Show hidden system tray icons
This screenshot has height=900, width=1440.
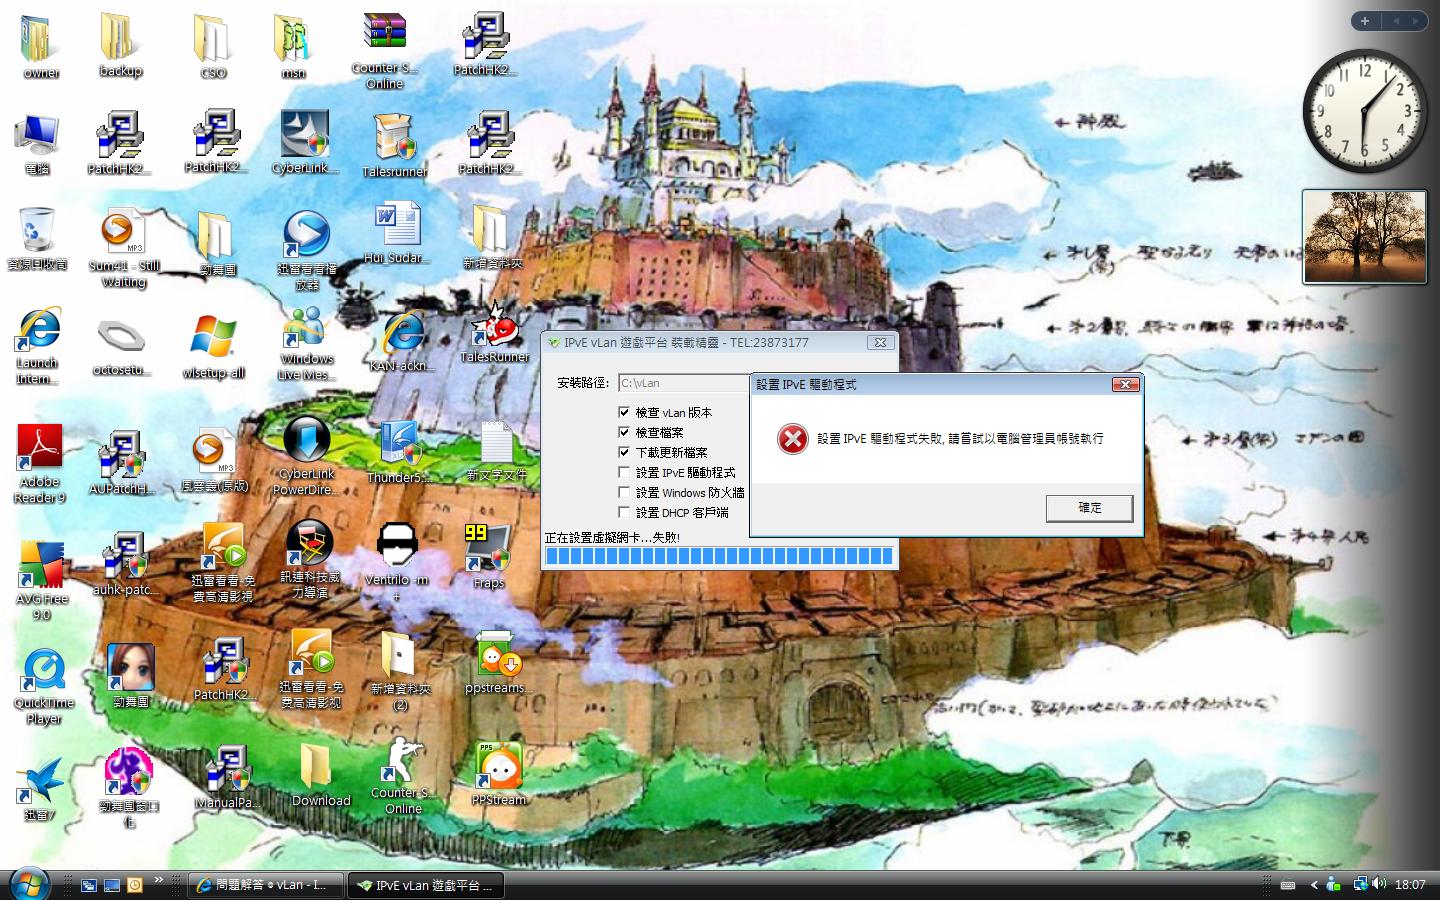coord(1314,885)
